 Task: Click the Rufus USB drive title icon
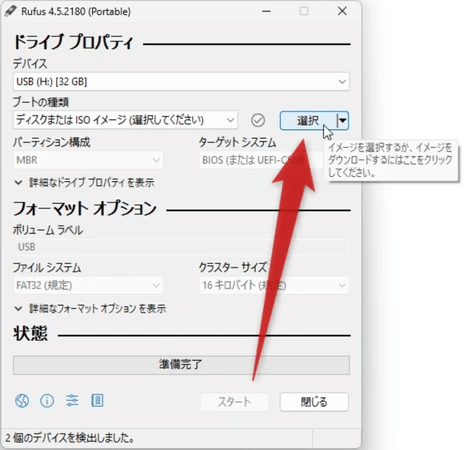[x=11, y=11]
